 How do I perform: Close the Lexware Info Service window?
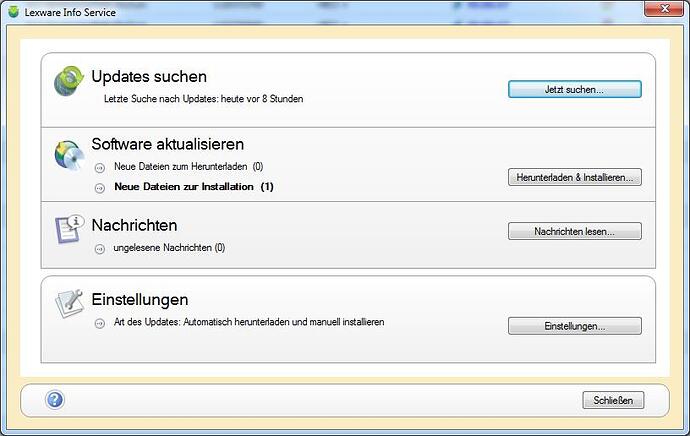(x=664, y=9)
